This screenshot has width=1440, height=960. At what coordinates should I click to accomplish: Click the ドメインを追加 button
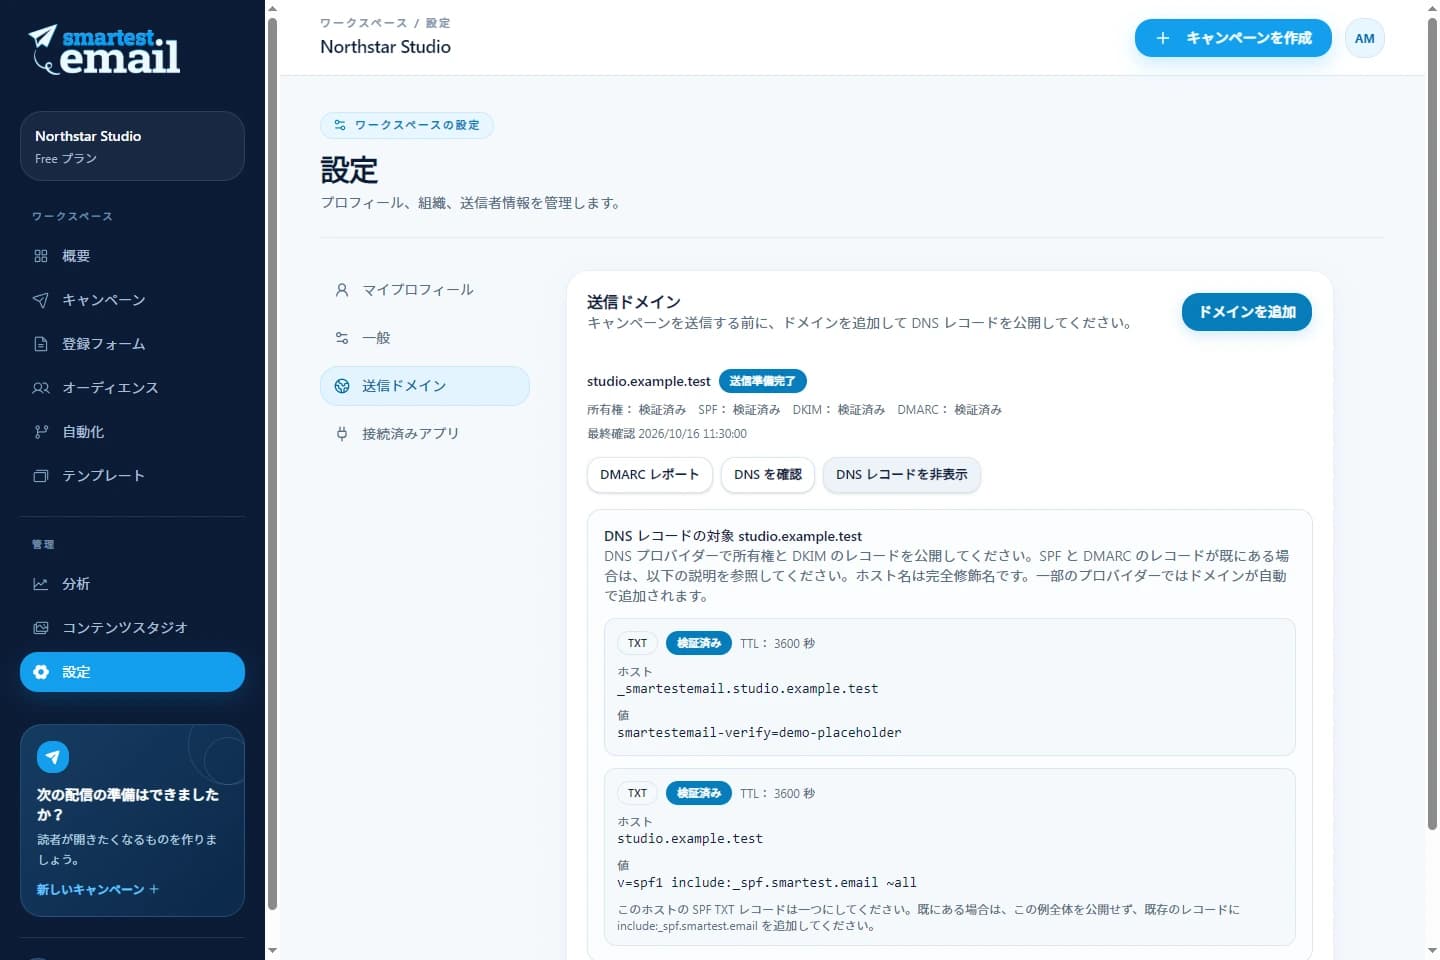click(x=1247, y=312)
